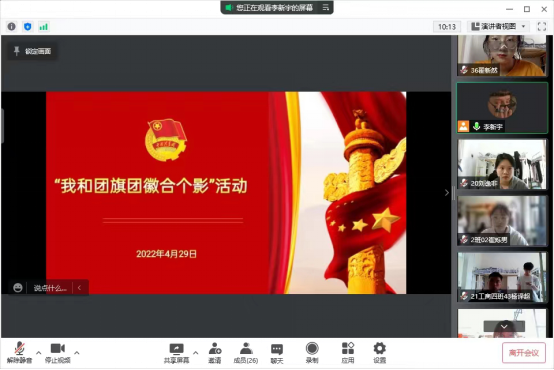Open Settings (设置) gear
Screen dimensions: 554x370
(380, 353)
